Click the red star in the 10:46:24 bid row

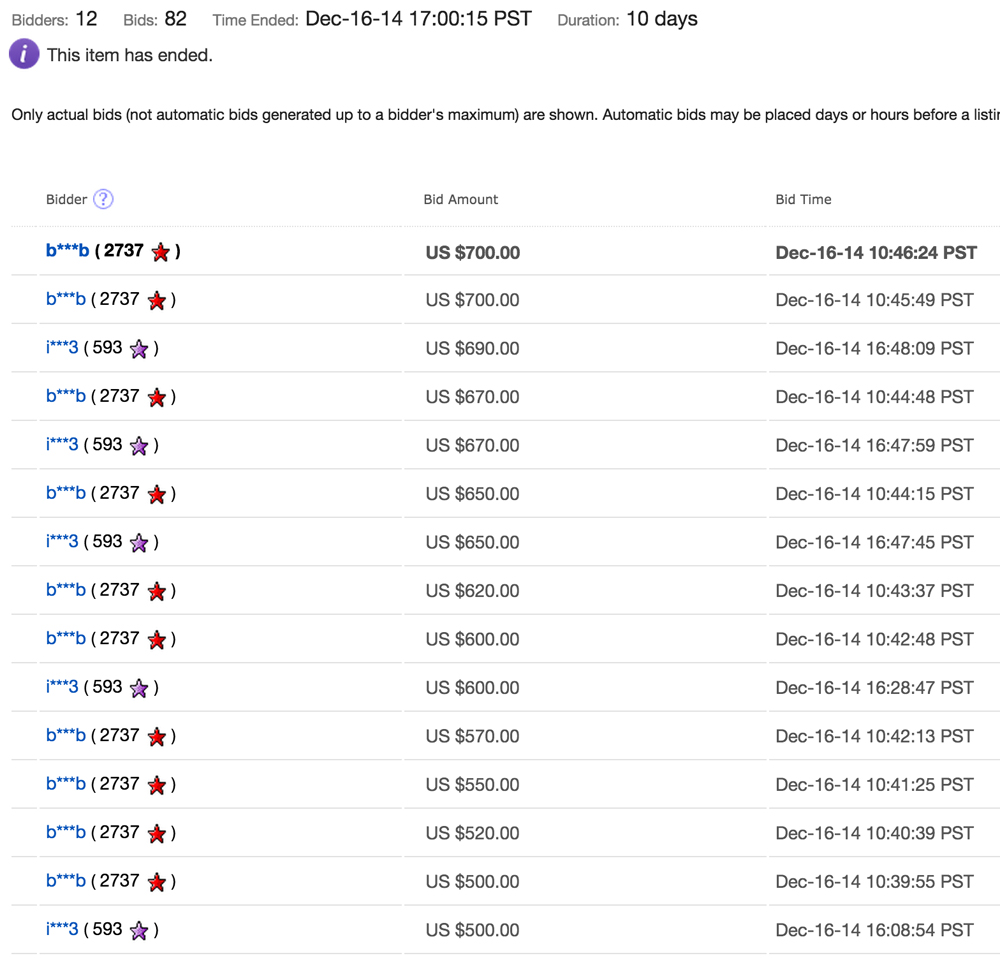(161, 252)
